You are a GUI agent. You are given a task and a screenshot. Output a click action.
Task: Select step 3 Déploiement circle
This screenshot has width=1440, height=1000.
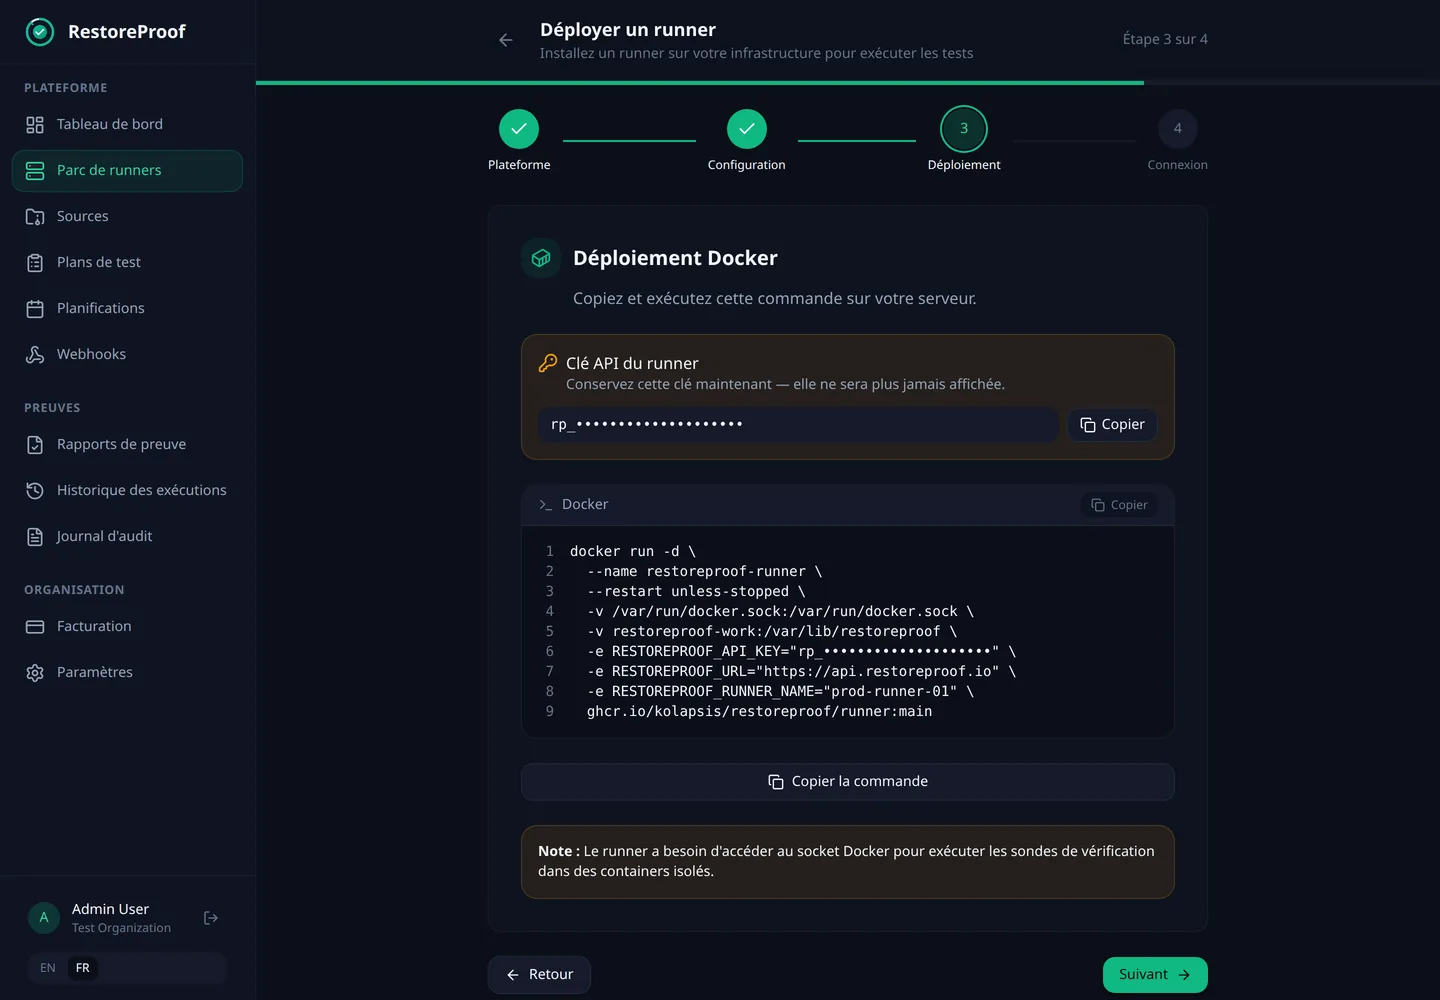[x=964, y=129]
